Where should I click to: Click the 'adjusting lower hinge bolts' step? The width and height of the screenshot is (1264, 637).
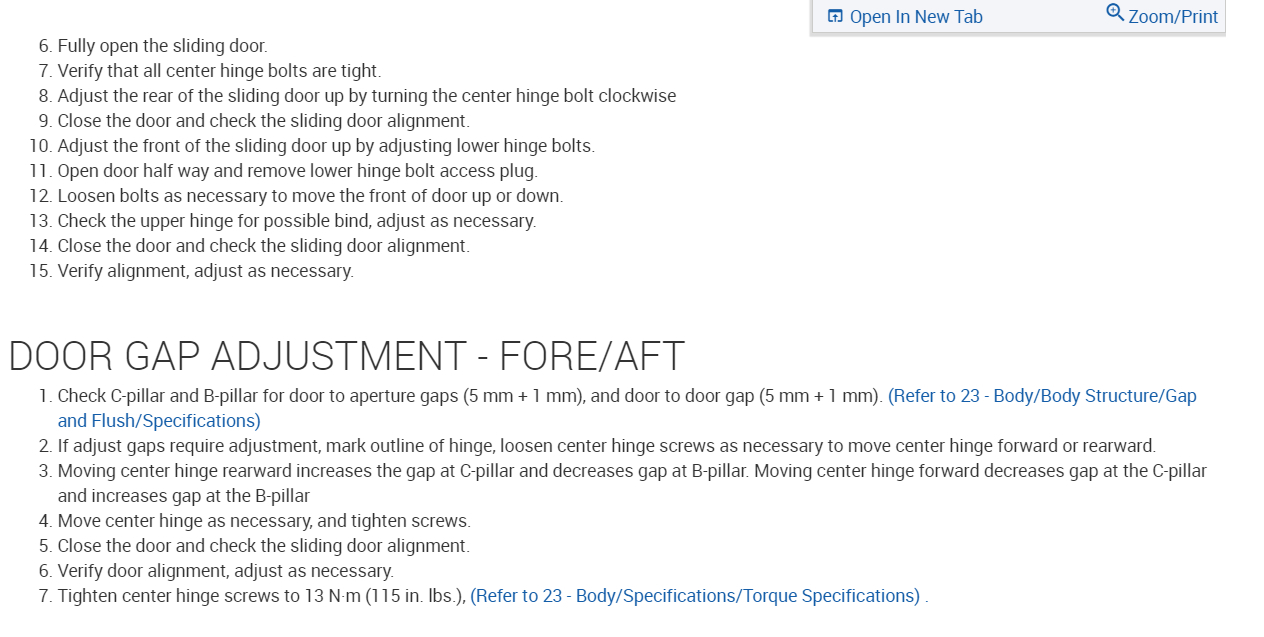326,146
